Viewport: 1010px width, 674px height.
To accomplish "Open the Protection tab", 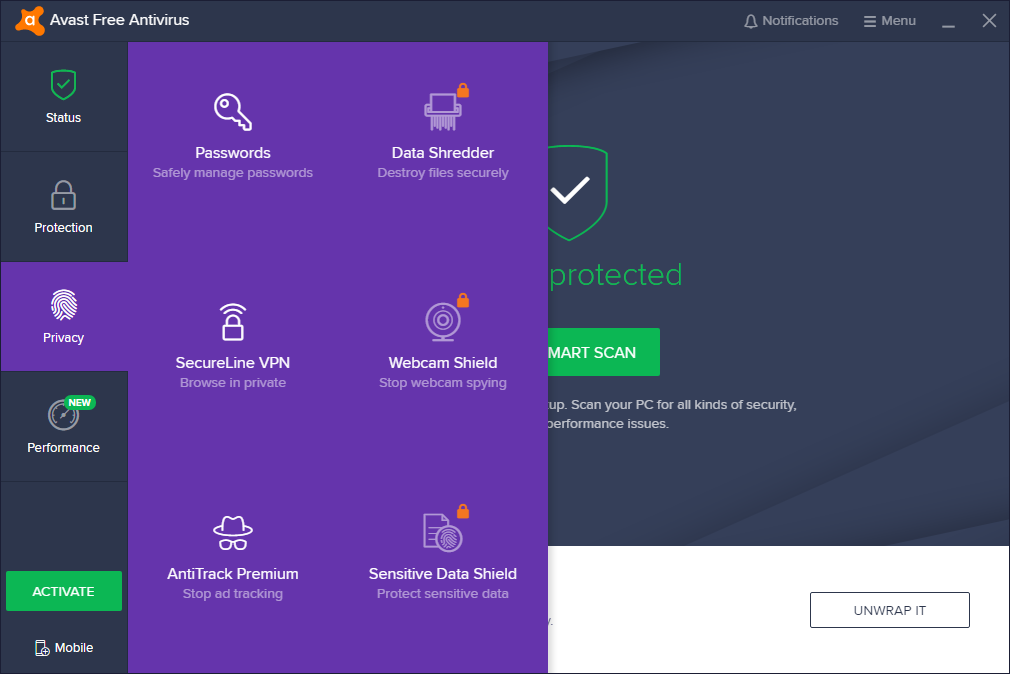I will point(64,207).
